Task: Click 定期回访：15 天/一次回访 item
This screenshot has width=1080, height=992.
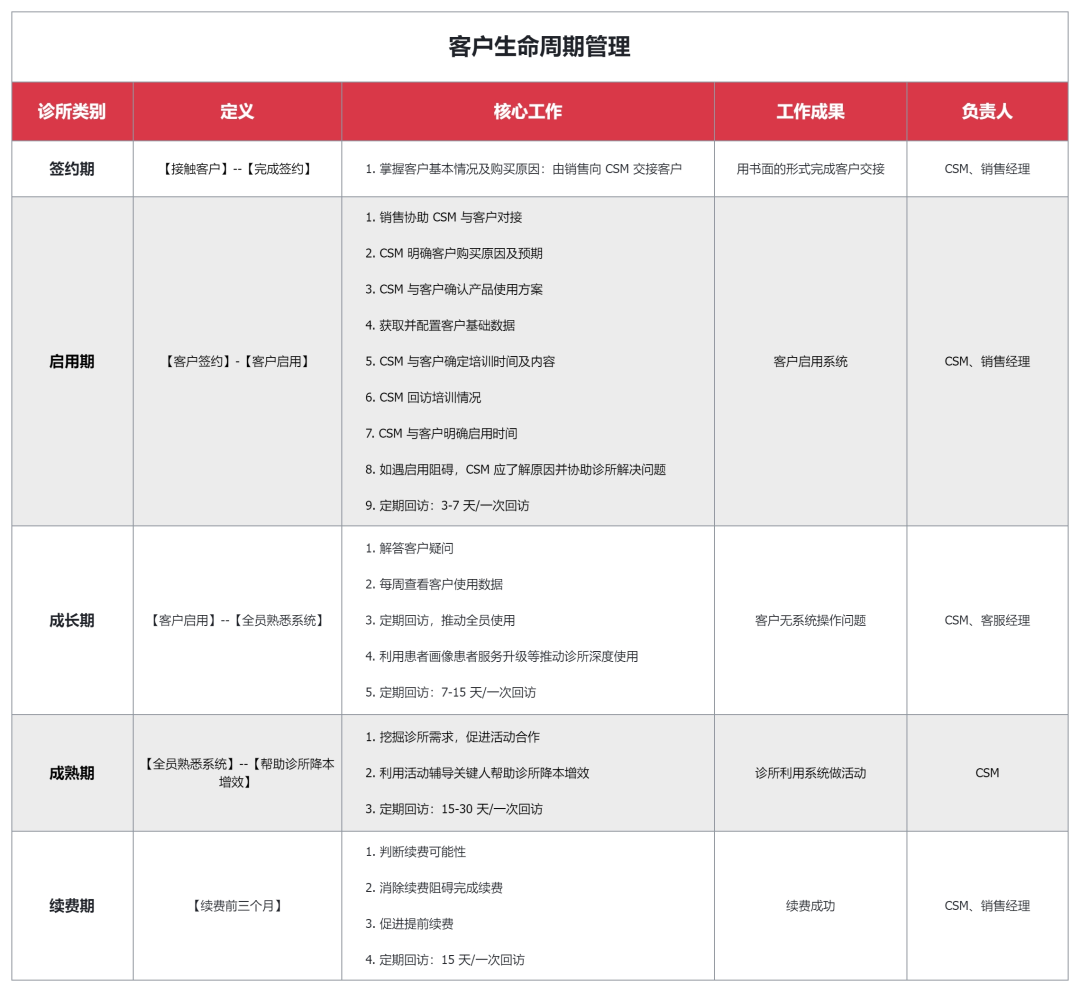Action: click(x=445, y=960)
